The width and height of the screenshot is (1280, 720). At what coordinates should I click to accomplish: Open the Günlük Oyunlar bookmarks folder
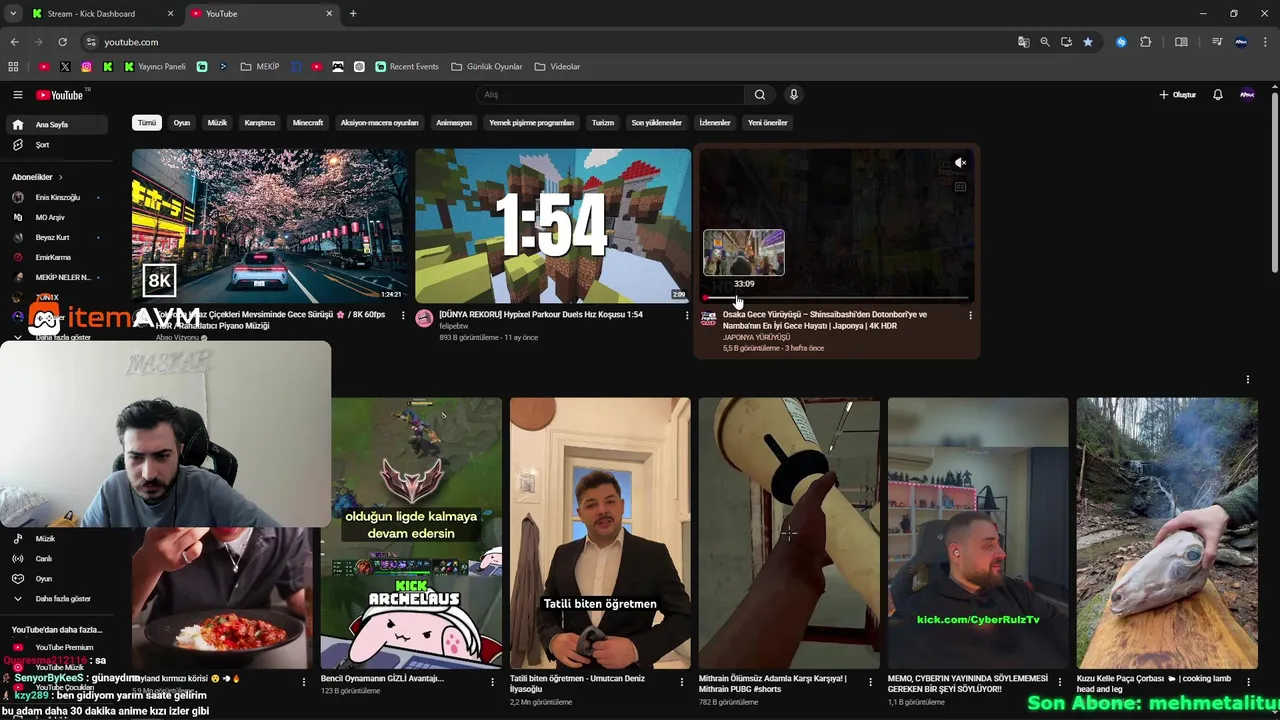[487, 67]
